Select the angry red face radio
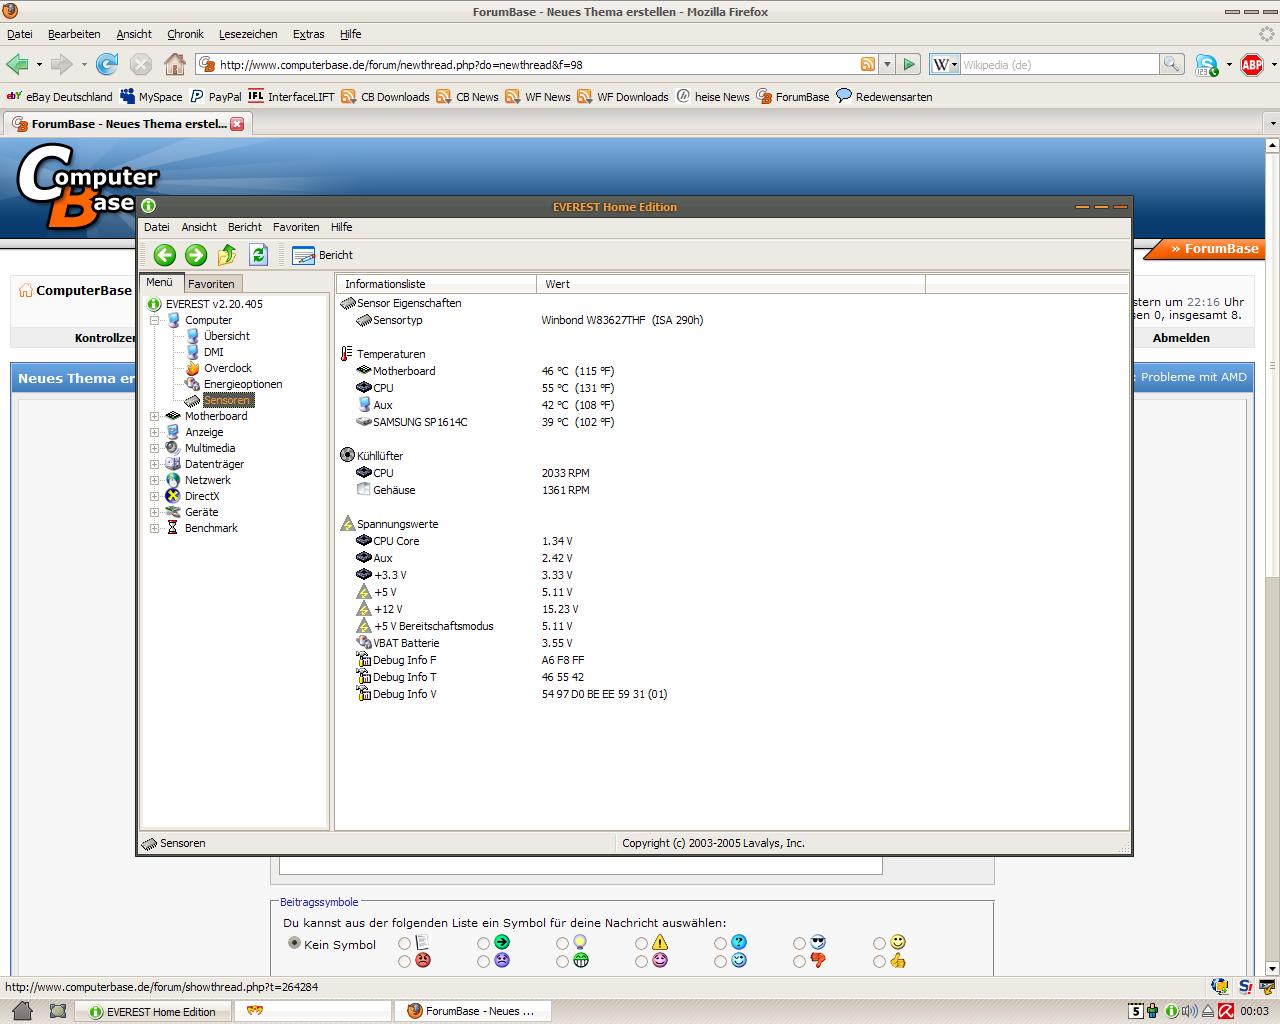 point(404,961)
